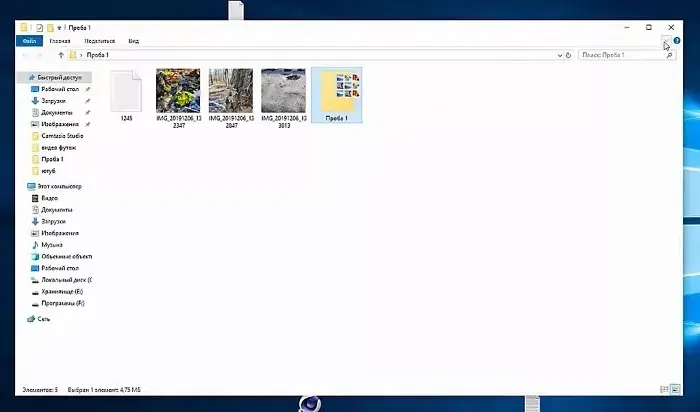700x412 pixels.
Task: Click the pin icon beside Рабочий стол
Action: (88, 89)
